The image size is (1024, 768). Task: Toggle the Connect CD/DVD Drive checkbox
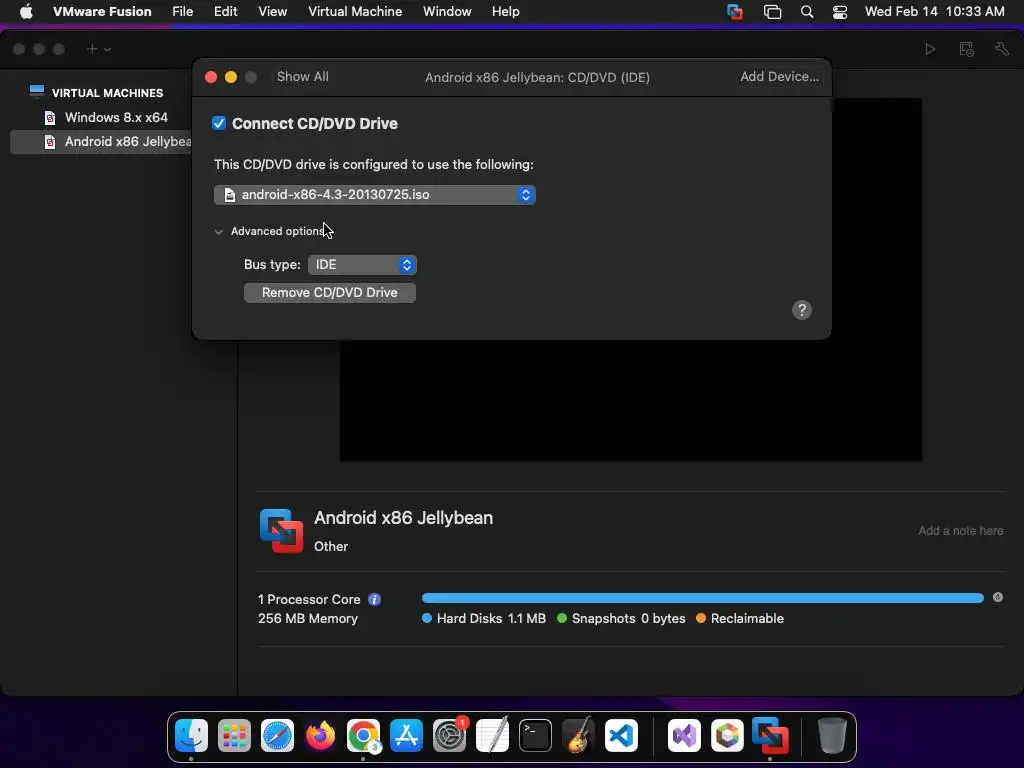point(219,123)
